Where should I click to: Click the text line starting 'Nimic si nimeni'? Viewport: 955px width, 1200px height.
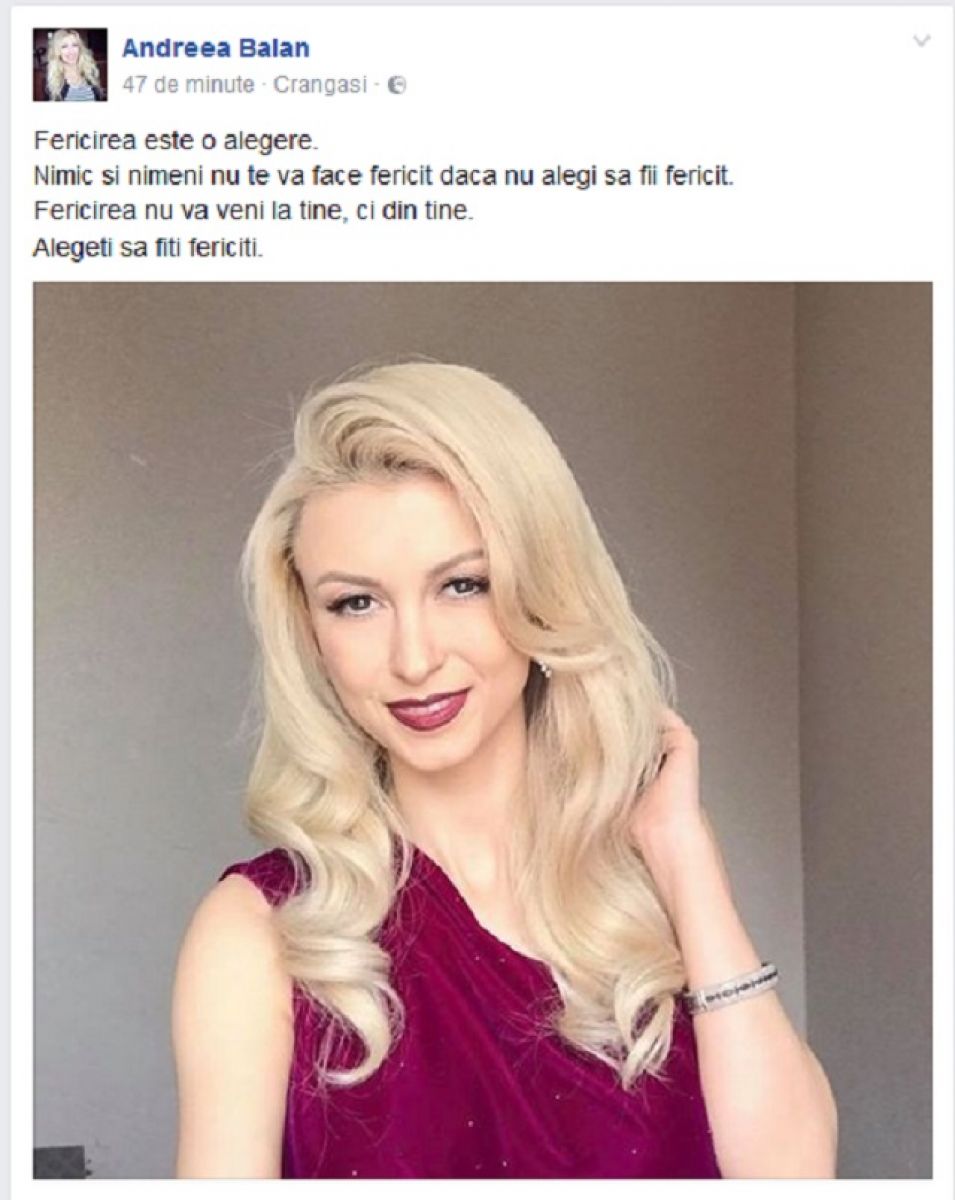[x=384, y=176]
